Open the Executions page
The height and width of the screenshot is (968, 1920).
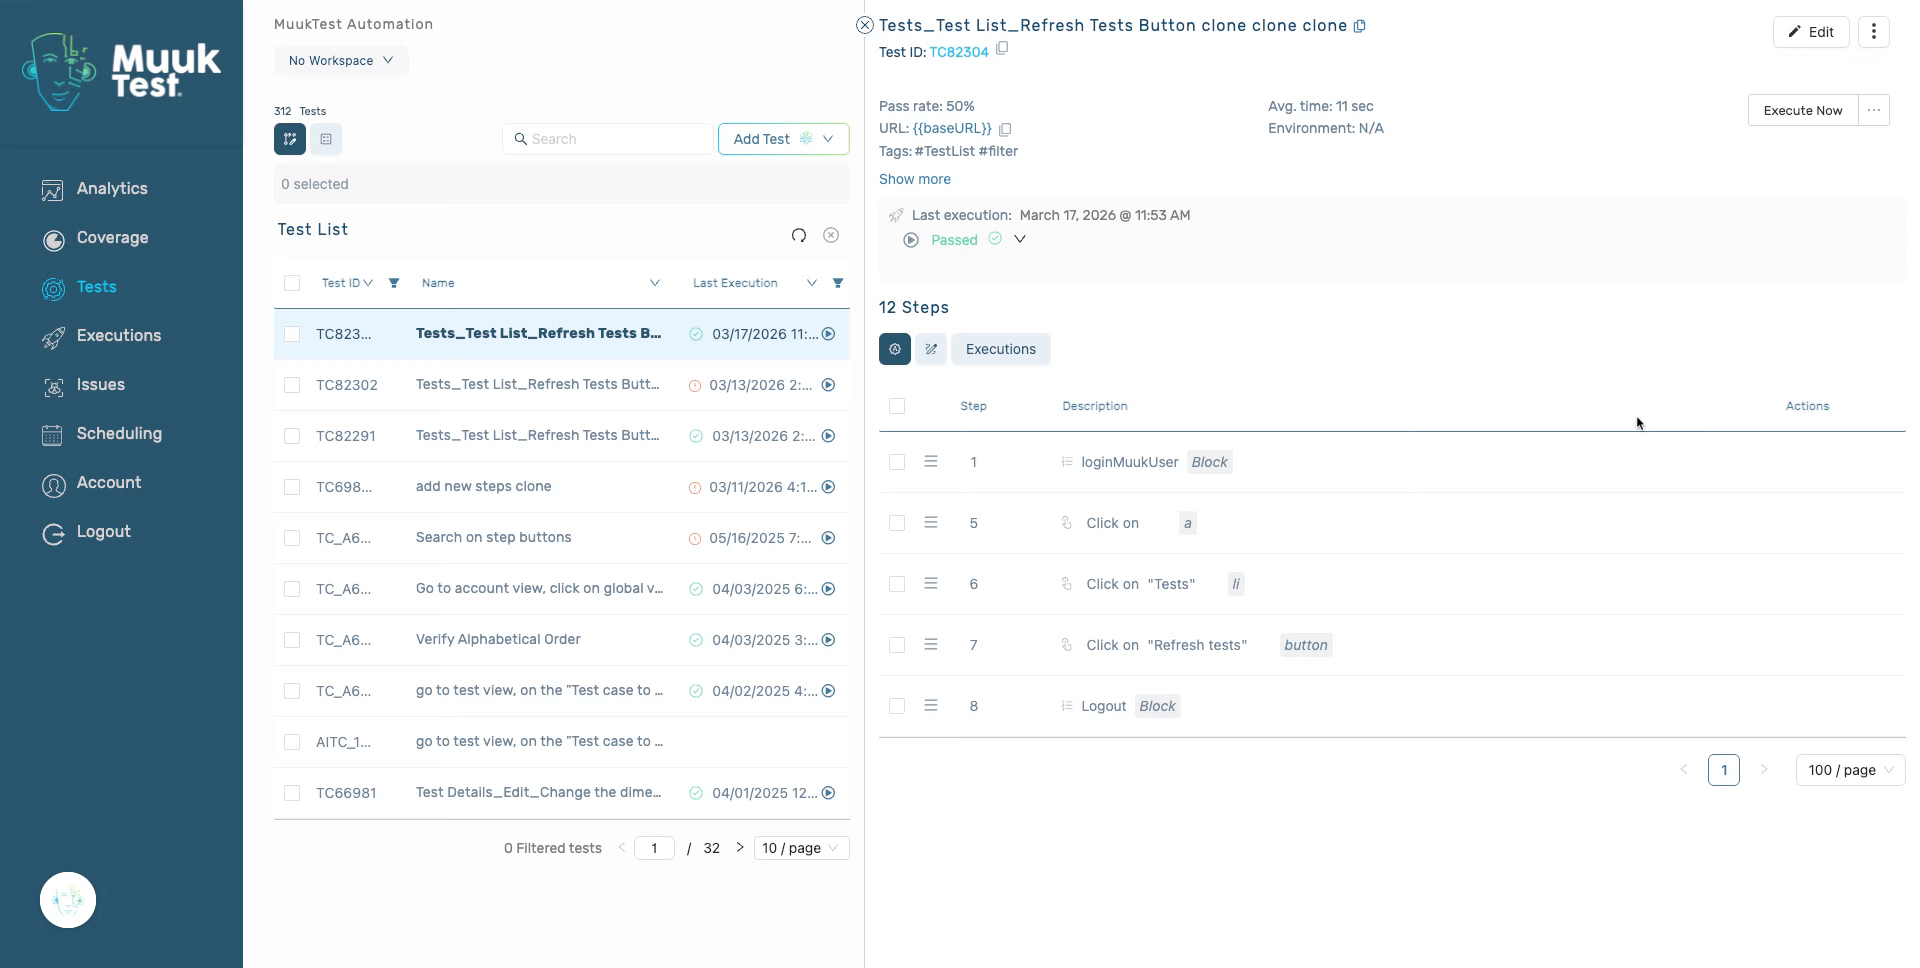(101, 336)
